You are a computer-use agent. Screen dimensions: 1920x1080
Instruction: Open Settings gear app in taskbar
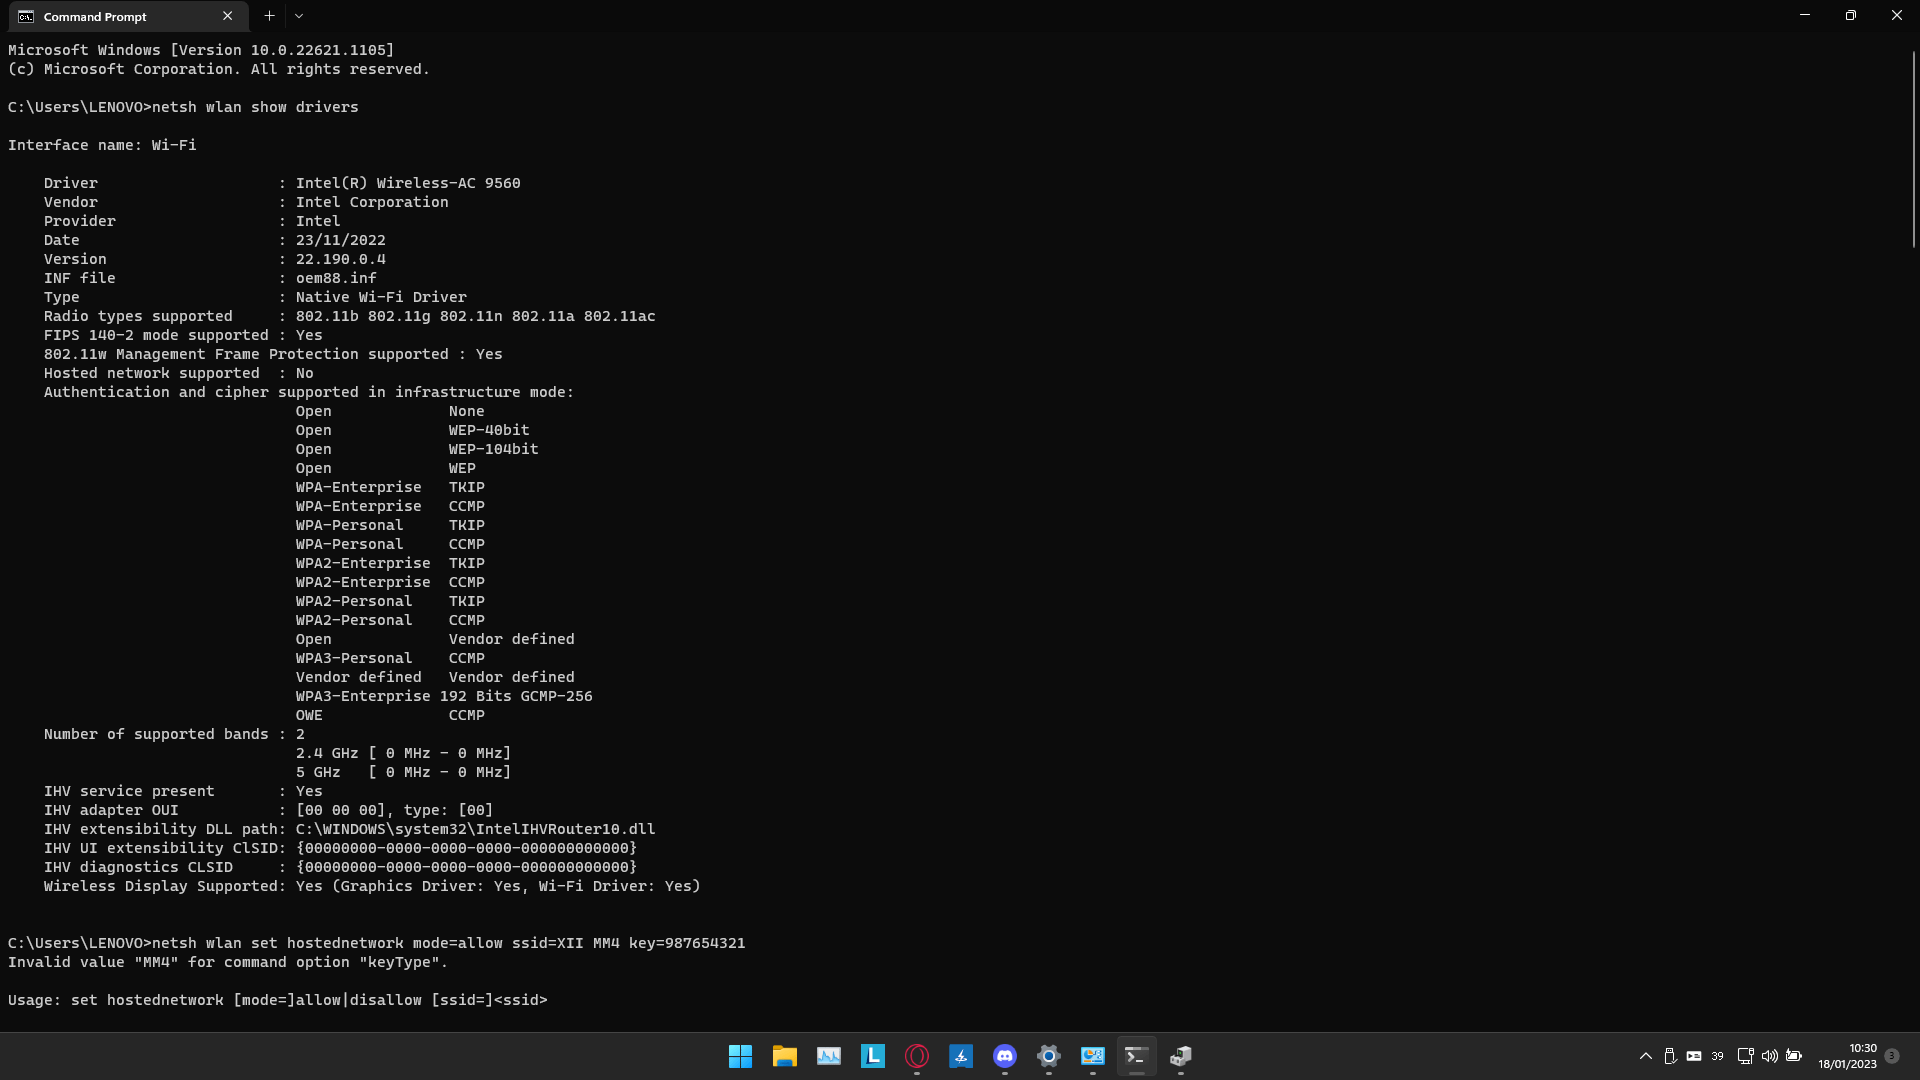coord(1049,1056)
